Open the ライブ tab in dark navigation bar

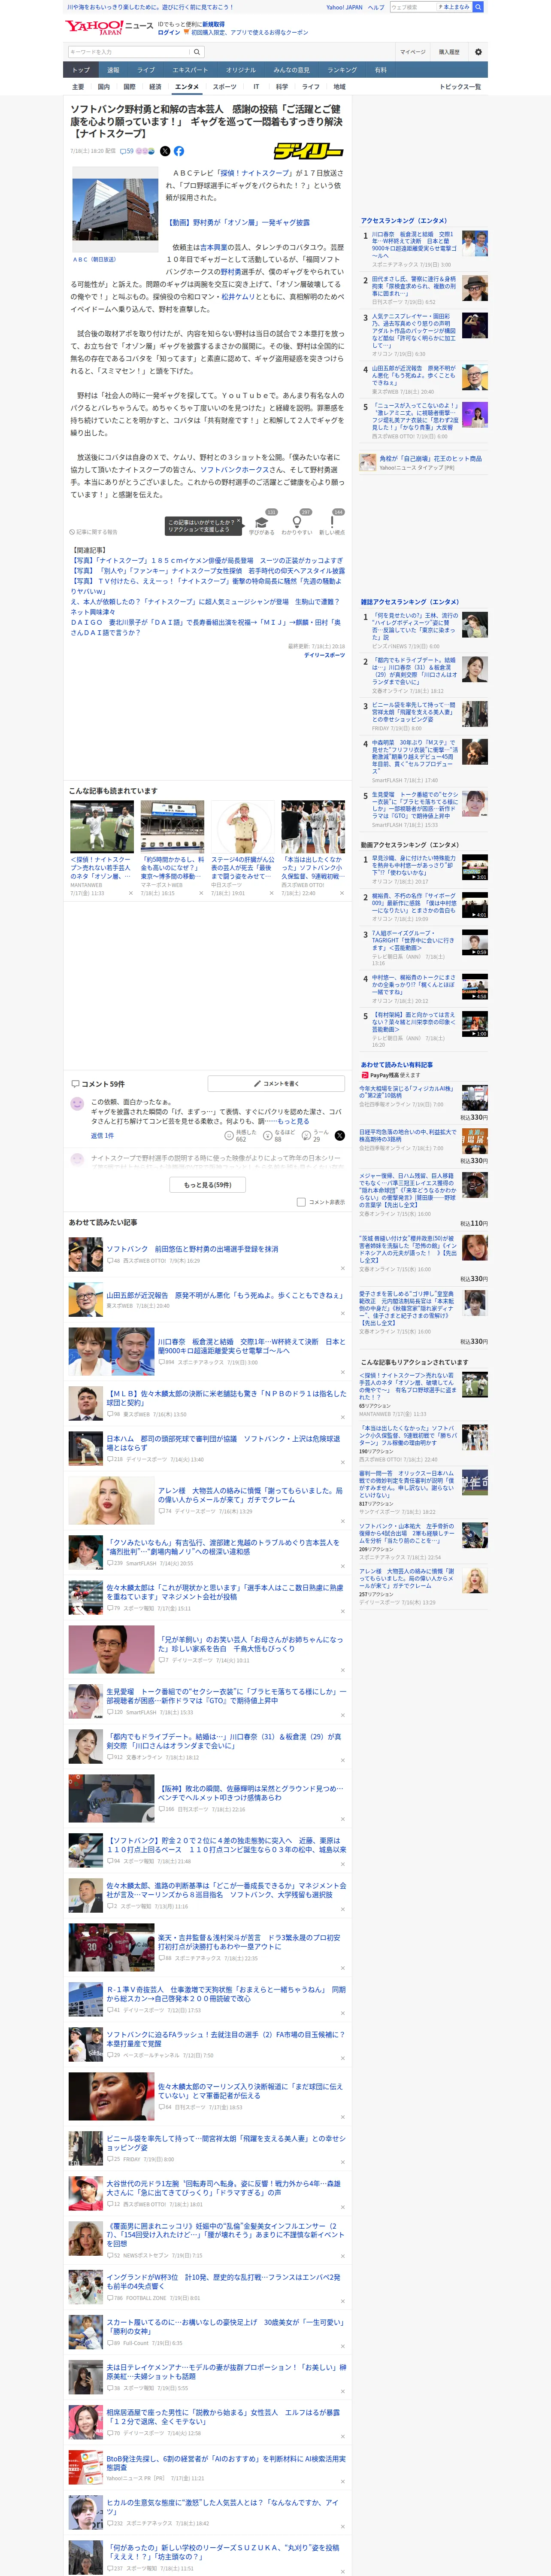coord(146,70)
